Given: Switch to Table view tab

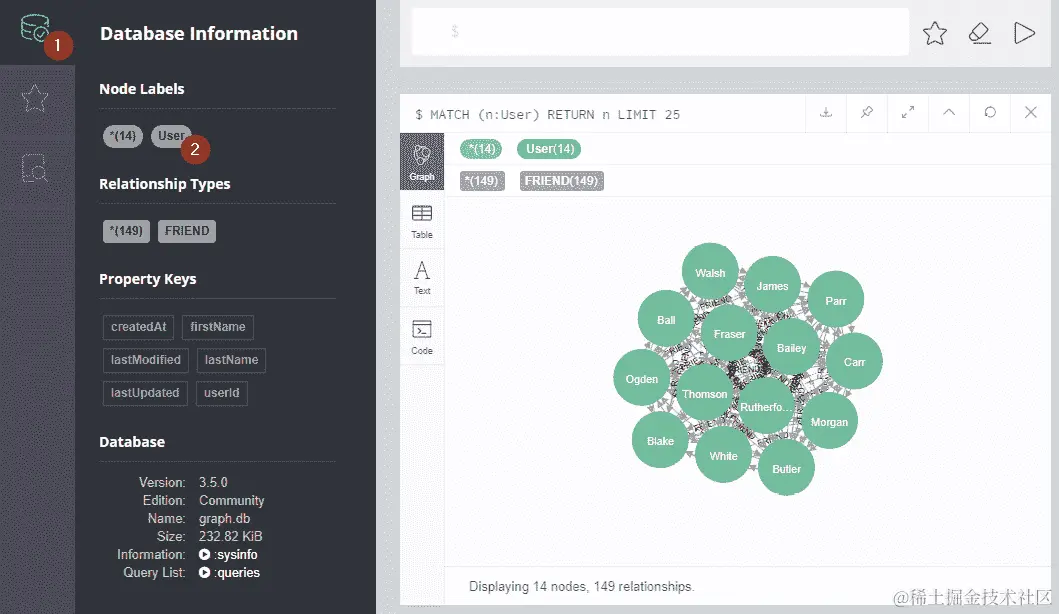Looking at the screenshot, I should tap(422, 222).
